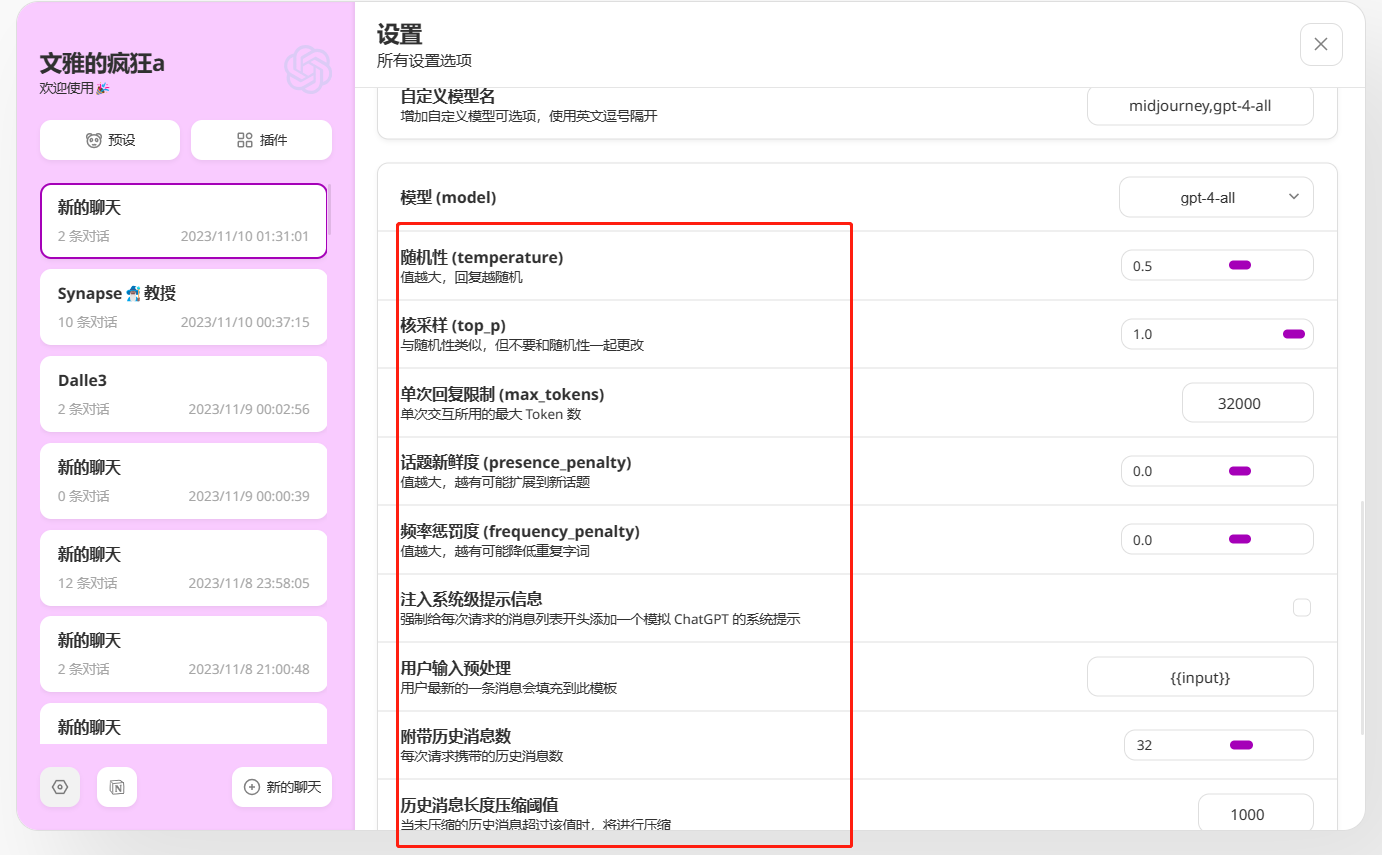The image size is (1382, 855).
Task: Click the Notion cube icon in sidebar
Action: (116, 787)
